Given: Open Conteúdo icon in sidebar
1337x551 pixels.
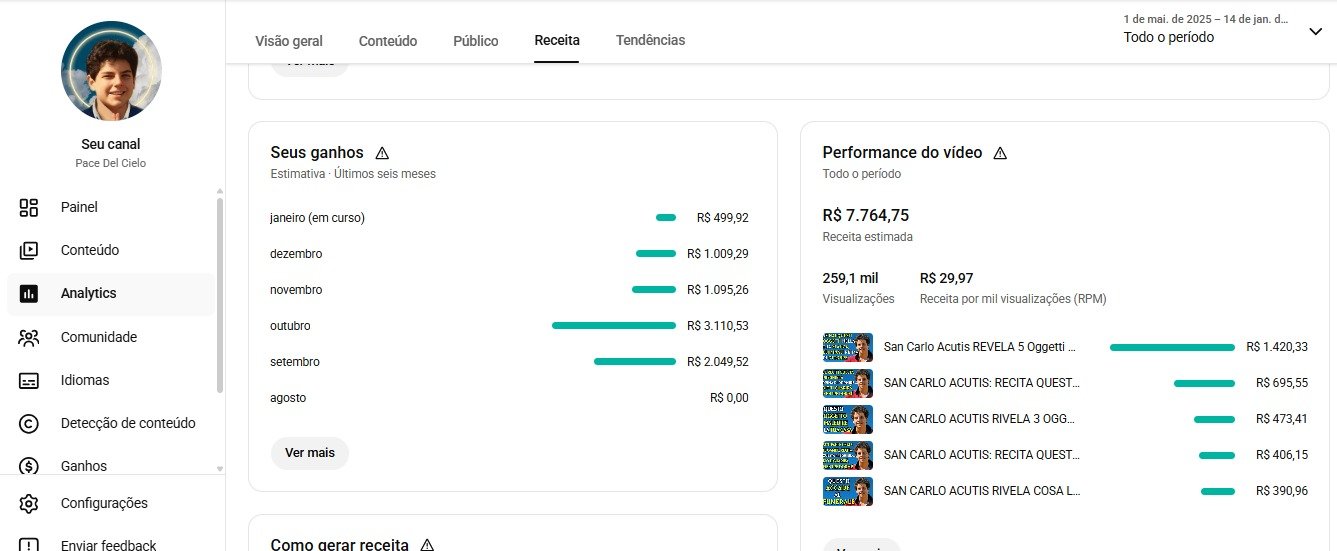Looking at the screenshot, I should 29,251.
